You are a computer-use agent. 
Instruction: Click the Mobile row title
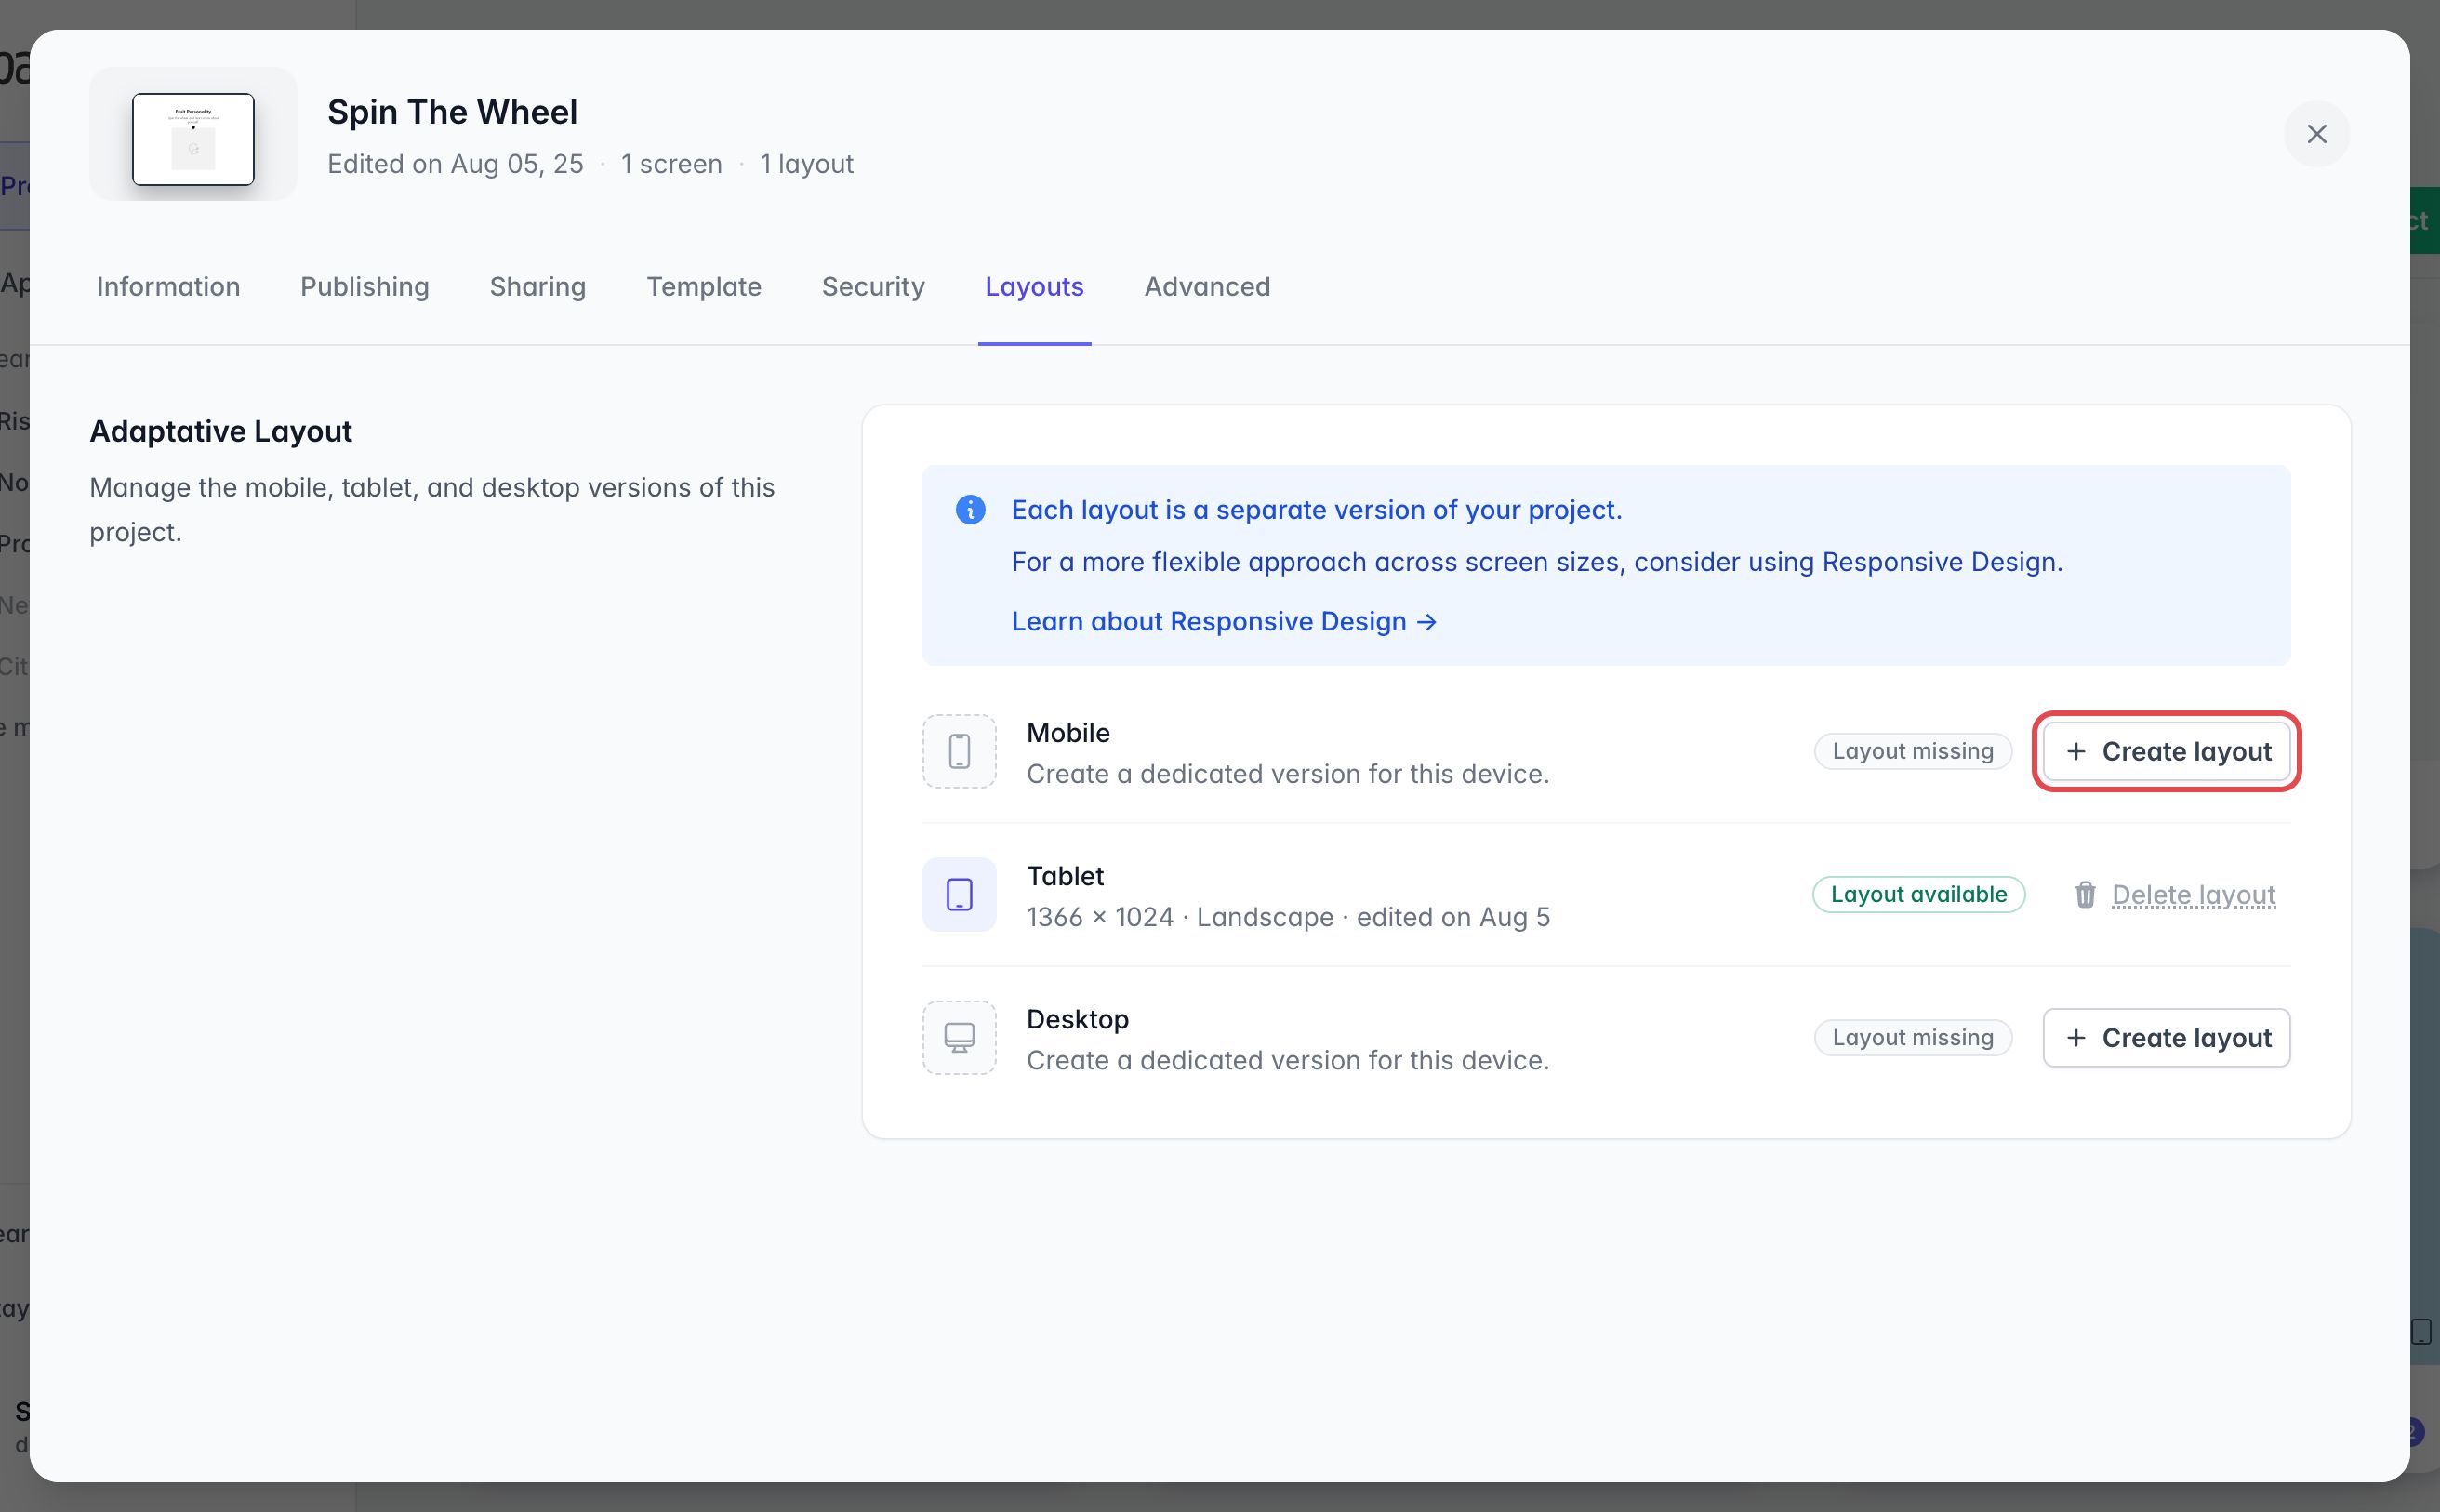tap(1068, 733)
